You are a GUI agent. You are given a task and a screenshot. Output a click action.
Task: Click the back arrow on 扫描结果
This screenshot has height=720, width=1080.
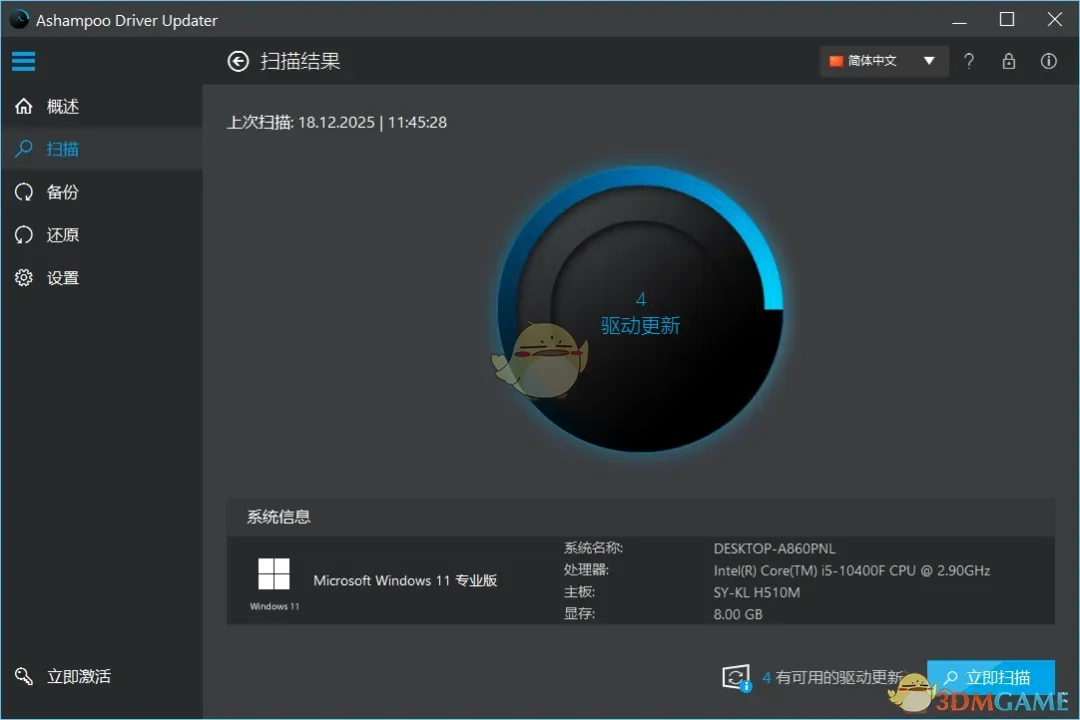(x=237, y=61)
